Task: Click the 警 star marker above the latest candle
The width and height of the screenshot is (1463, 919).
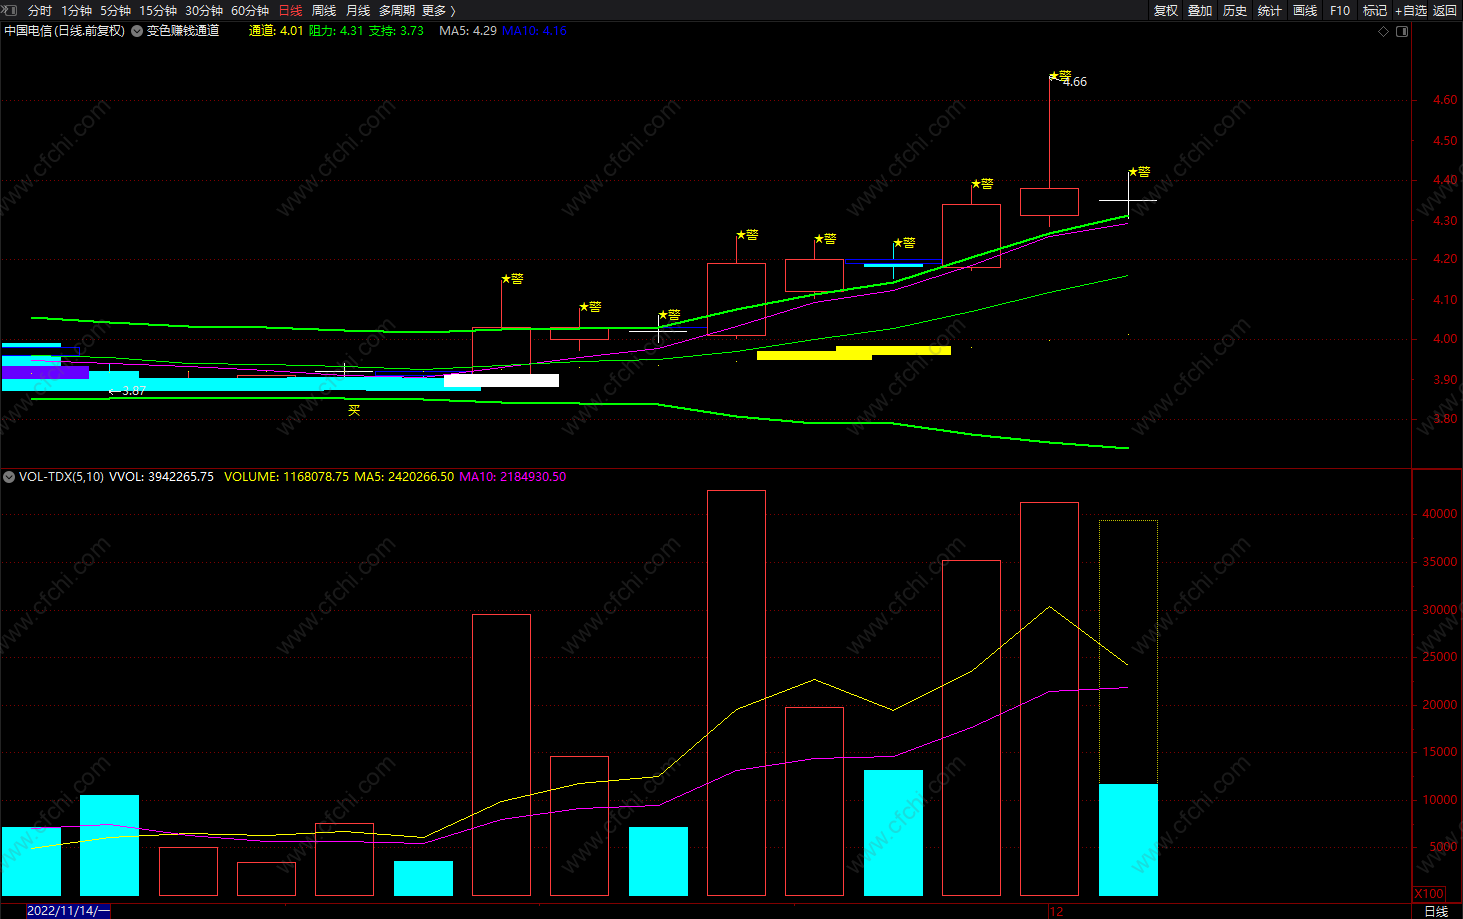Action: point(1140,172)
